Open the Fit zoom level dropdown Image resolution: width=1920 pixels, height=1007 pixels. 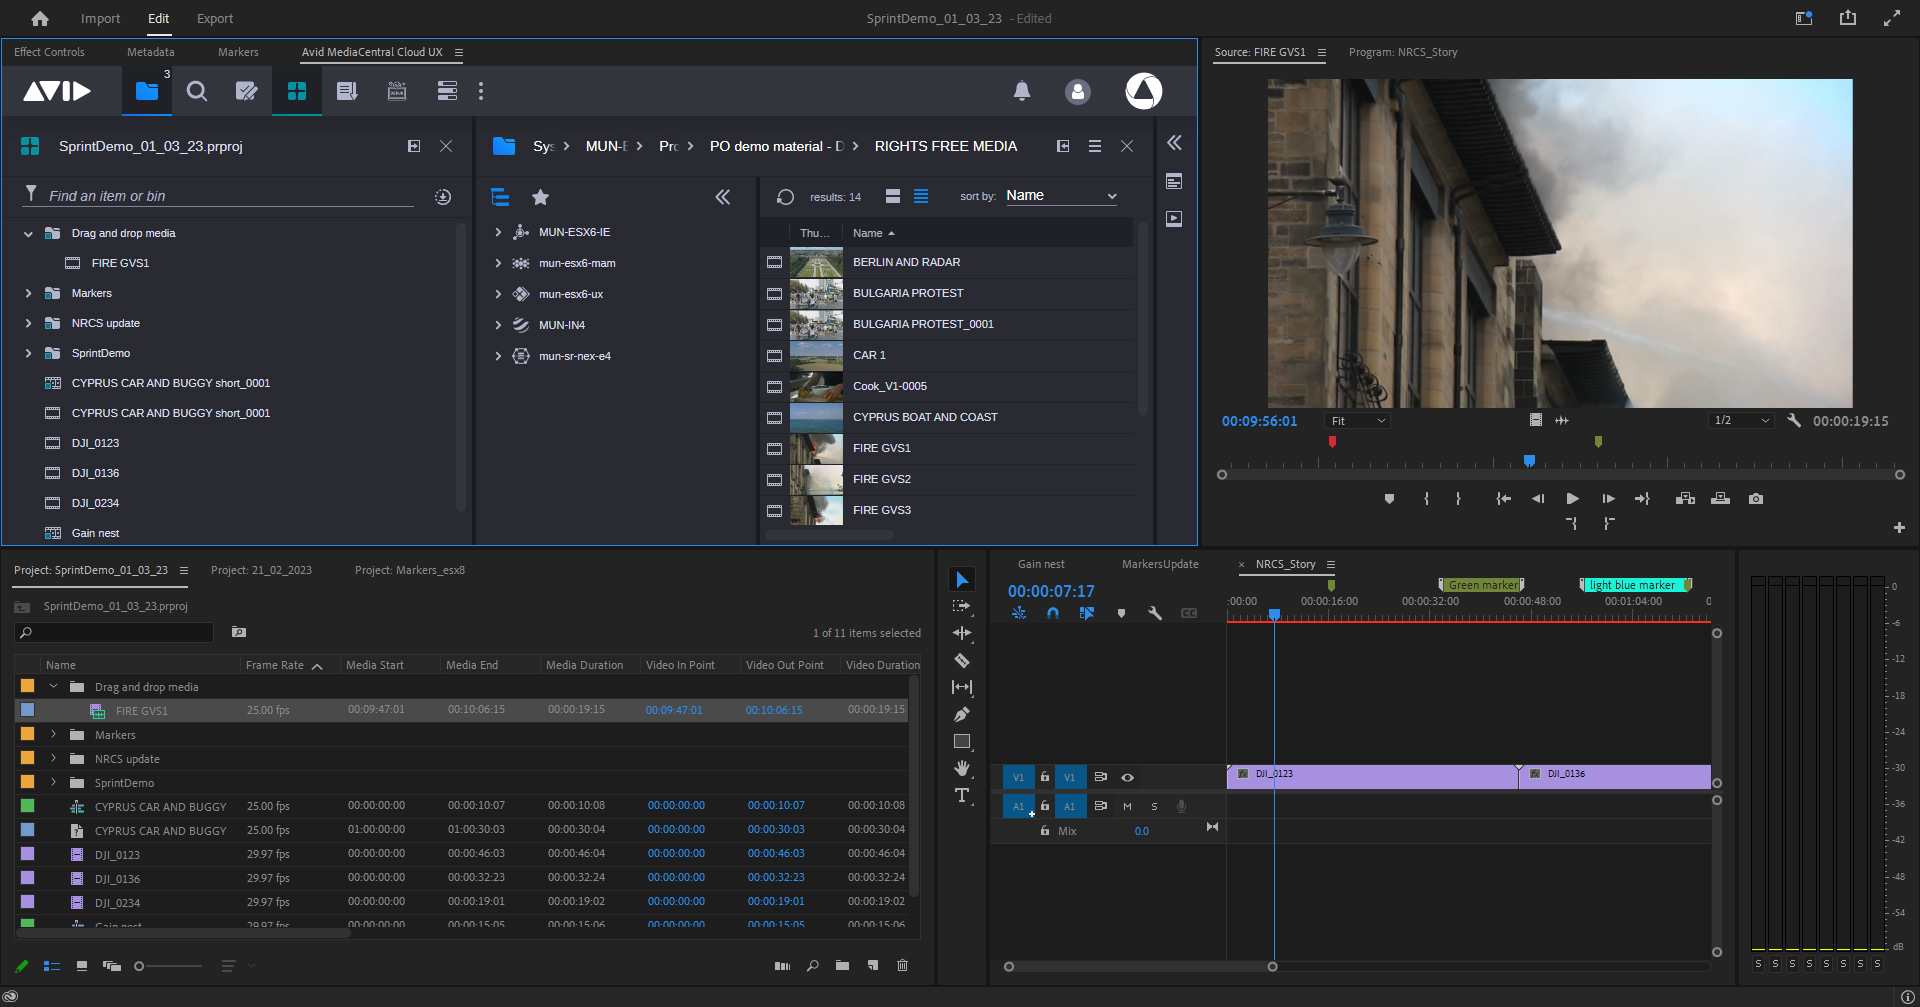pos(1356,420)
